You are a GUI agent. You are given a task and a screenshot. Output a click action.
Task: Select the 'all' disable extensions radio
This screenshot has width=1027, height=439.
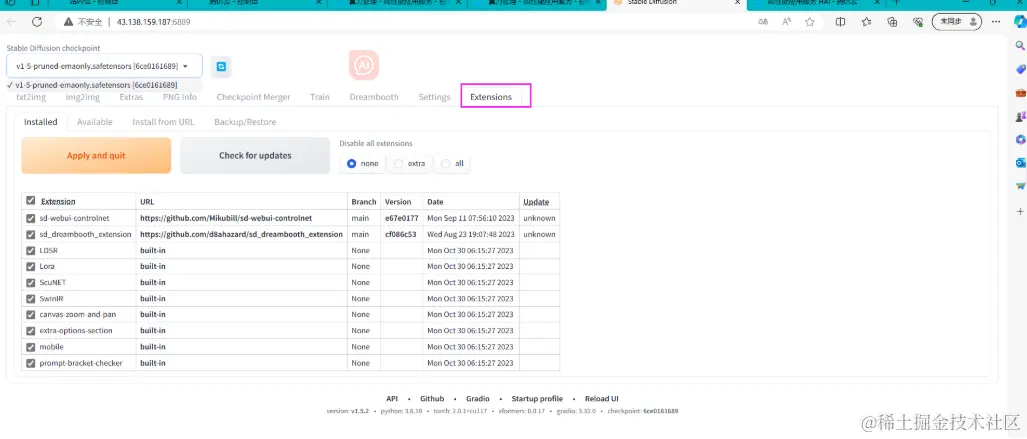click(x=446, y=163)
